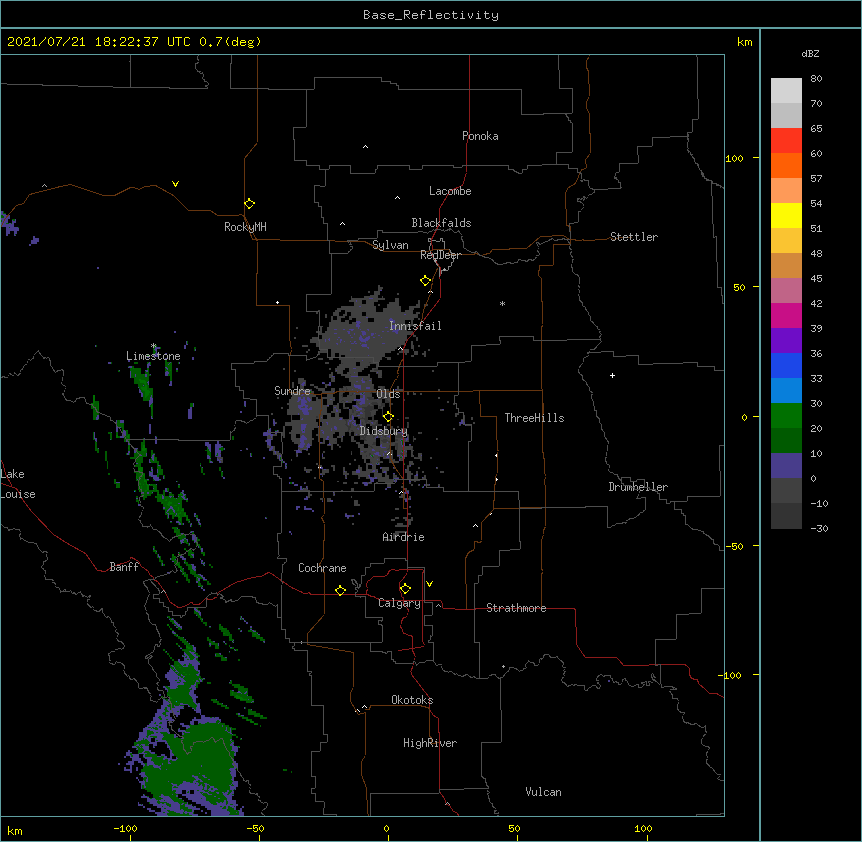
Task: Select the magenta 42-39 dBZ legend swatch
Action: [786, 315]
